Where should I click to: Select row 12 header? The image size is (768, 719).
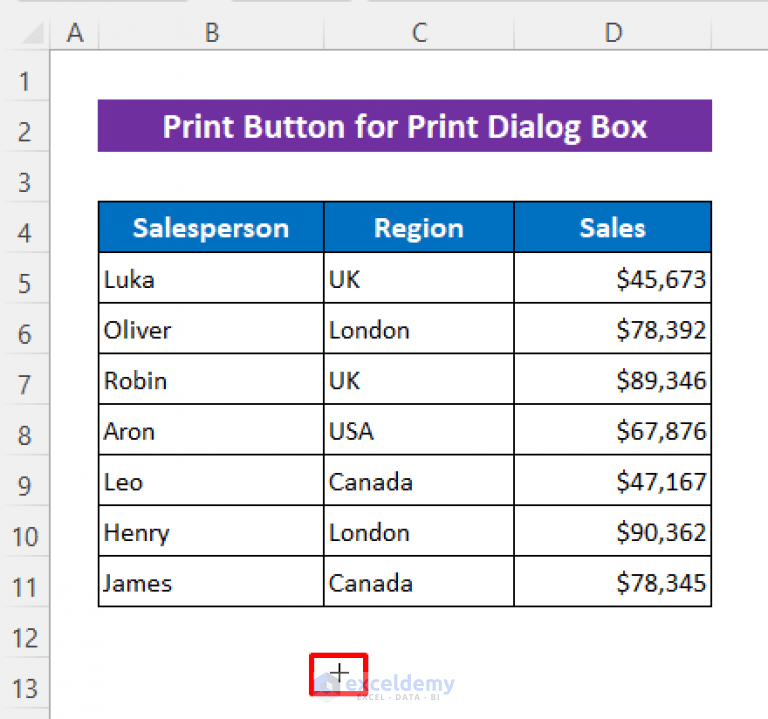[24, 632]
